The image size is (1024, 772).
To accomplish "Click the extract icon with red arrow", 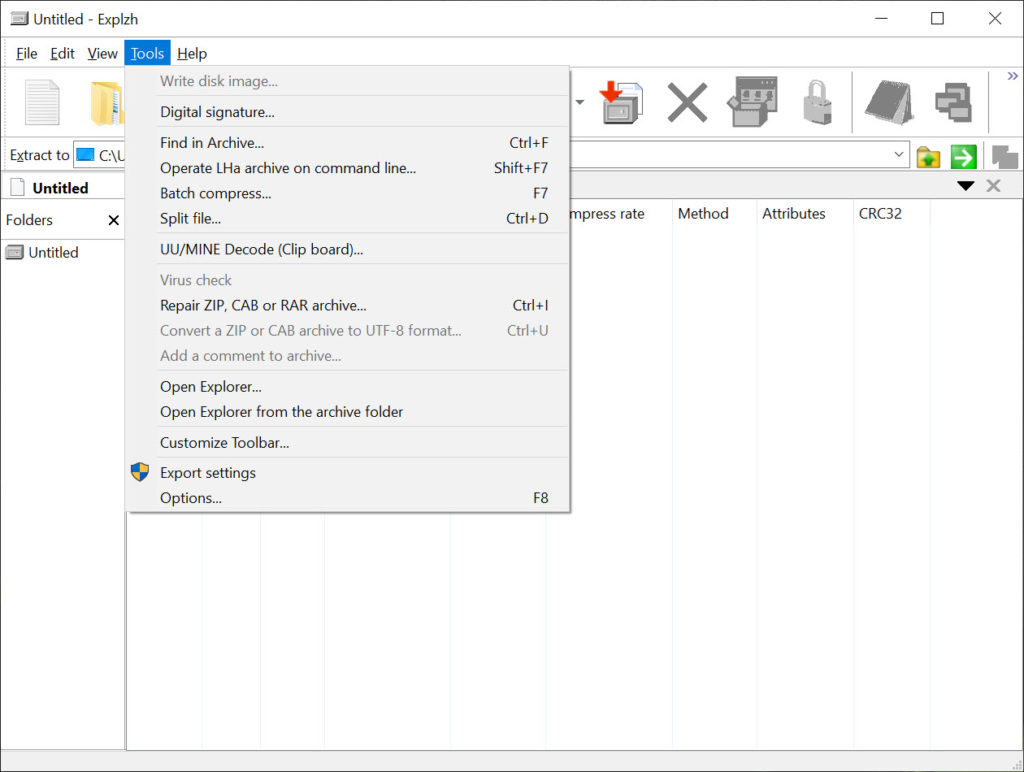I will (621, 102).
